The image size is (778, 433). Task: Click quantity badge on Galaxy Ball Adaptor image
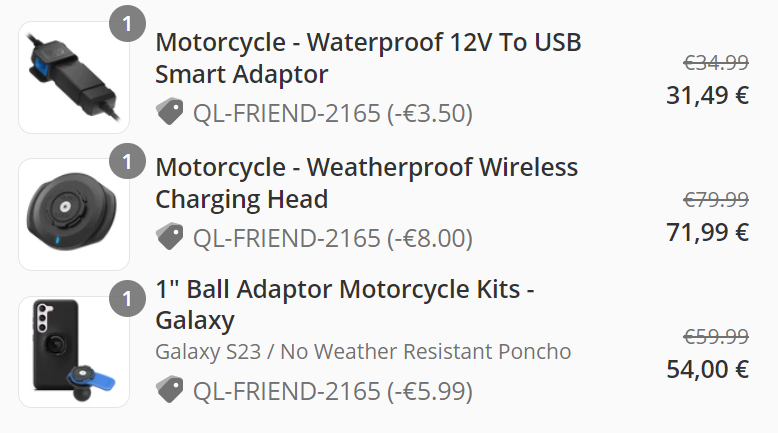[126, 298]
